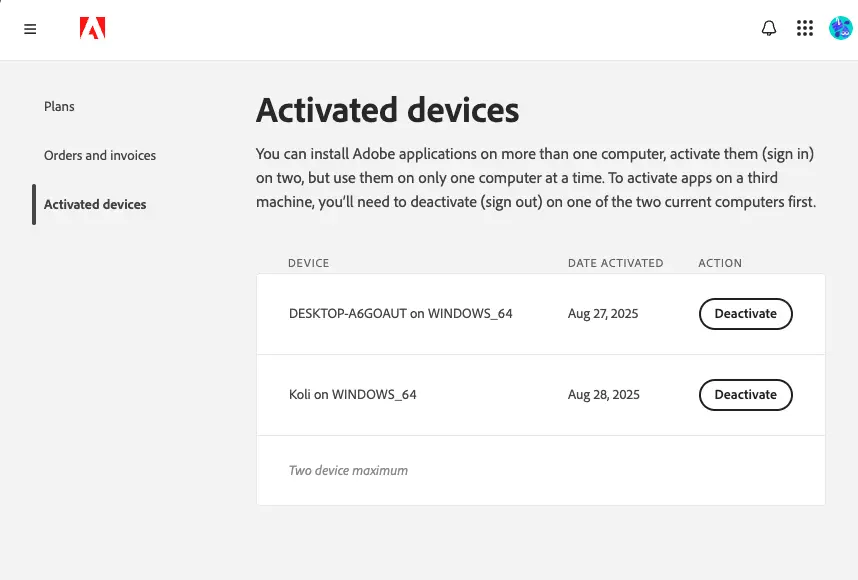Viewport: 858px width, 580px height.
Task: Click the Two device maximum note
Action: pos(348,471)
